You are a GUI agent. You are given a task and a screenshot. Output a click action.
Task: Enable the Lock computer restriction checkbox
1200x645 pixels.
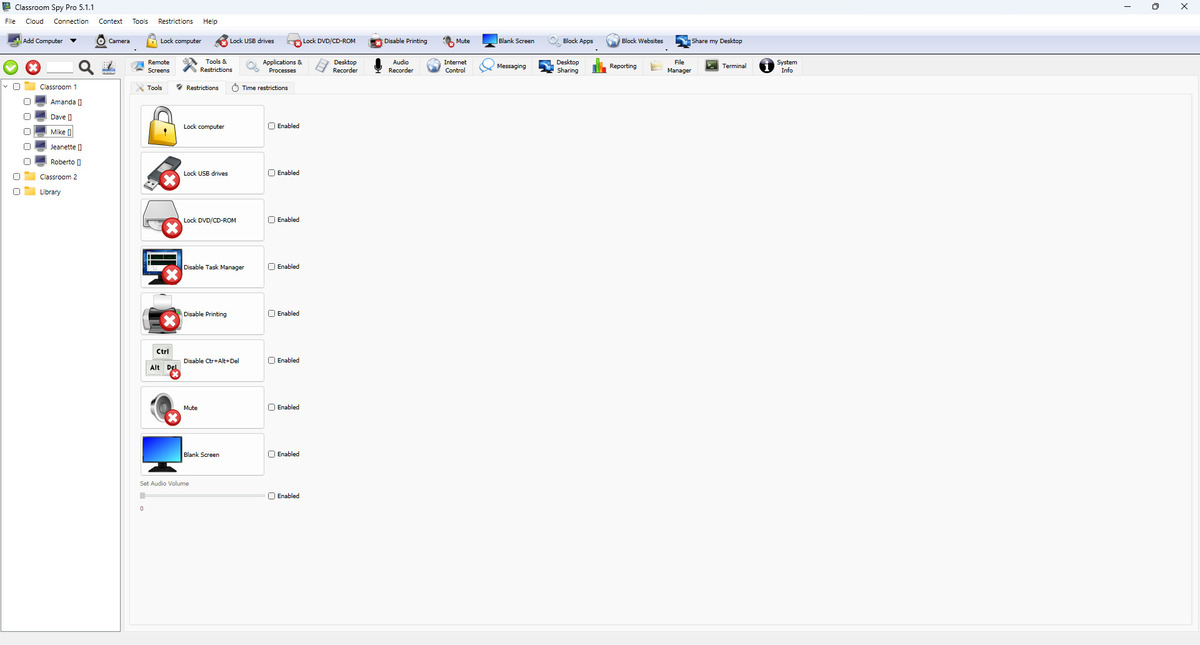(271, 125)
